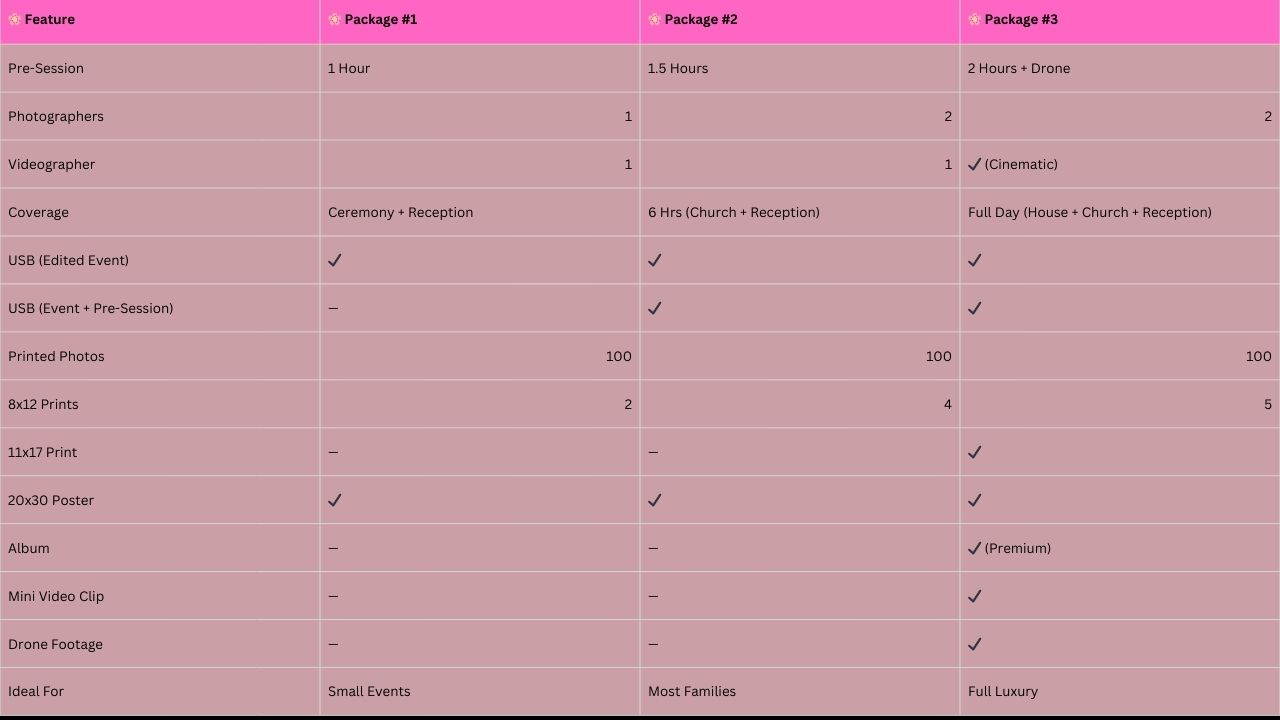Screen dimensions: 1280x720
Task: Click the flower icon beside Package #1
Action: click(x=335, y=19)
